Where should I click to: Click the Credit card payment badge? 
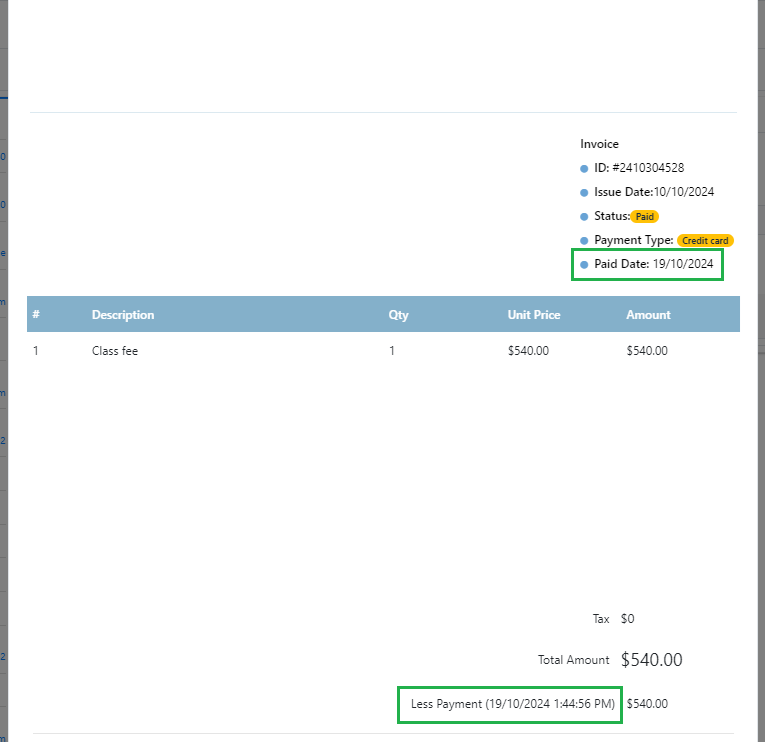(705, 241)
